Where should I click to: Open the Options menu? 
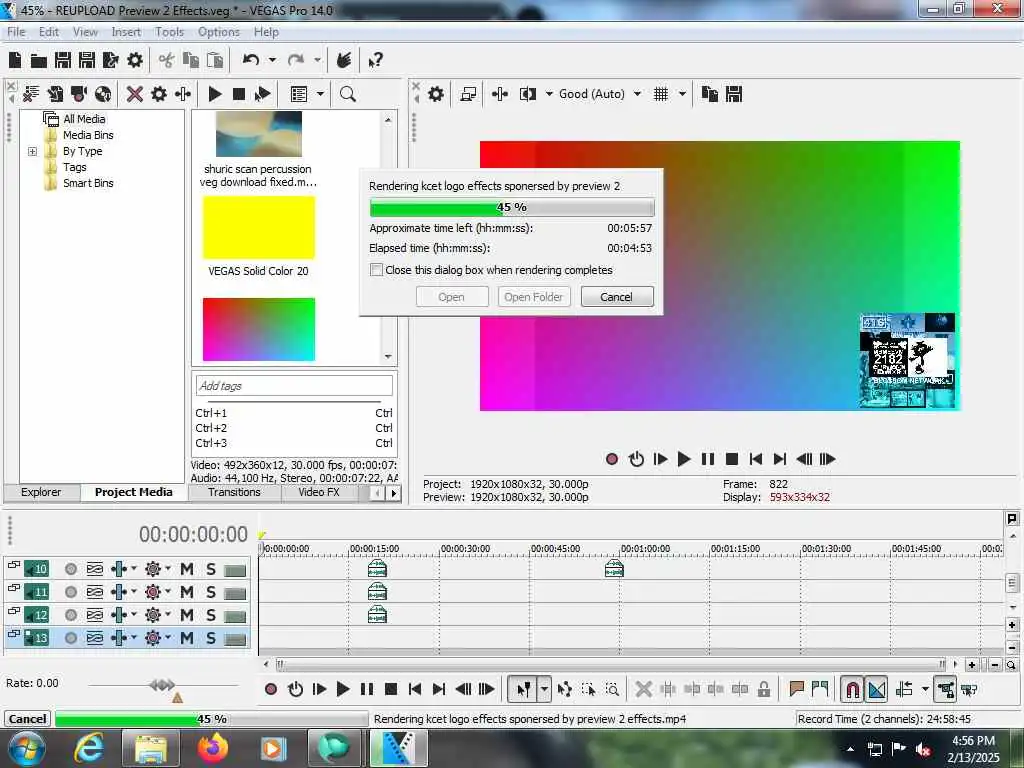pyautogui.click(x=219, y=32)
